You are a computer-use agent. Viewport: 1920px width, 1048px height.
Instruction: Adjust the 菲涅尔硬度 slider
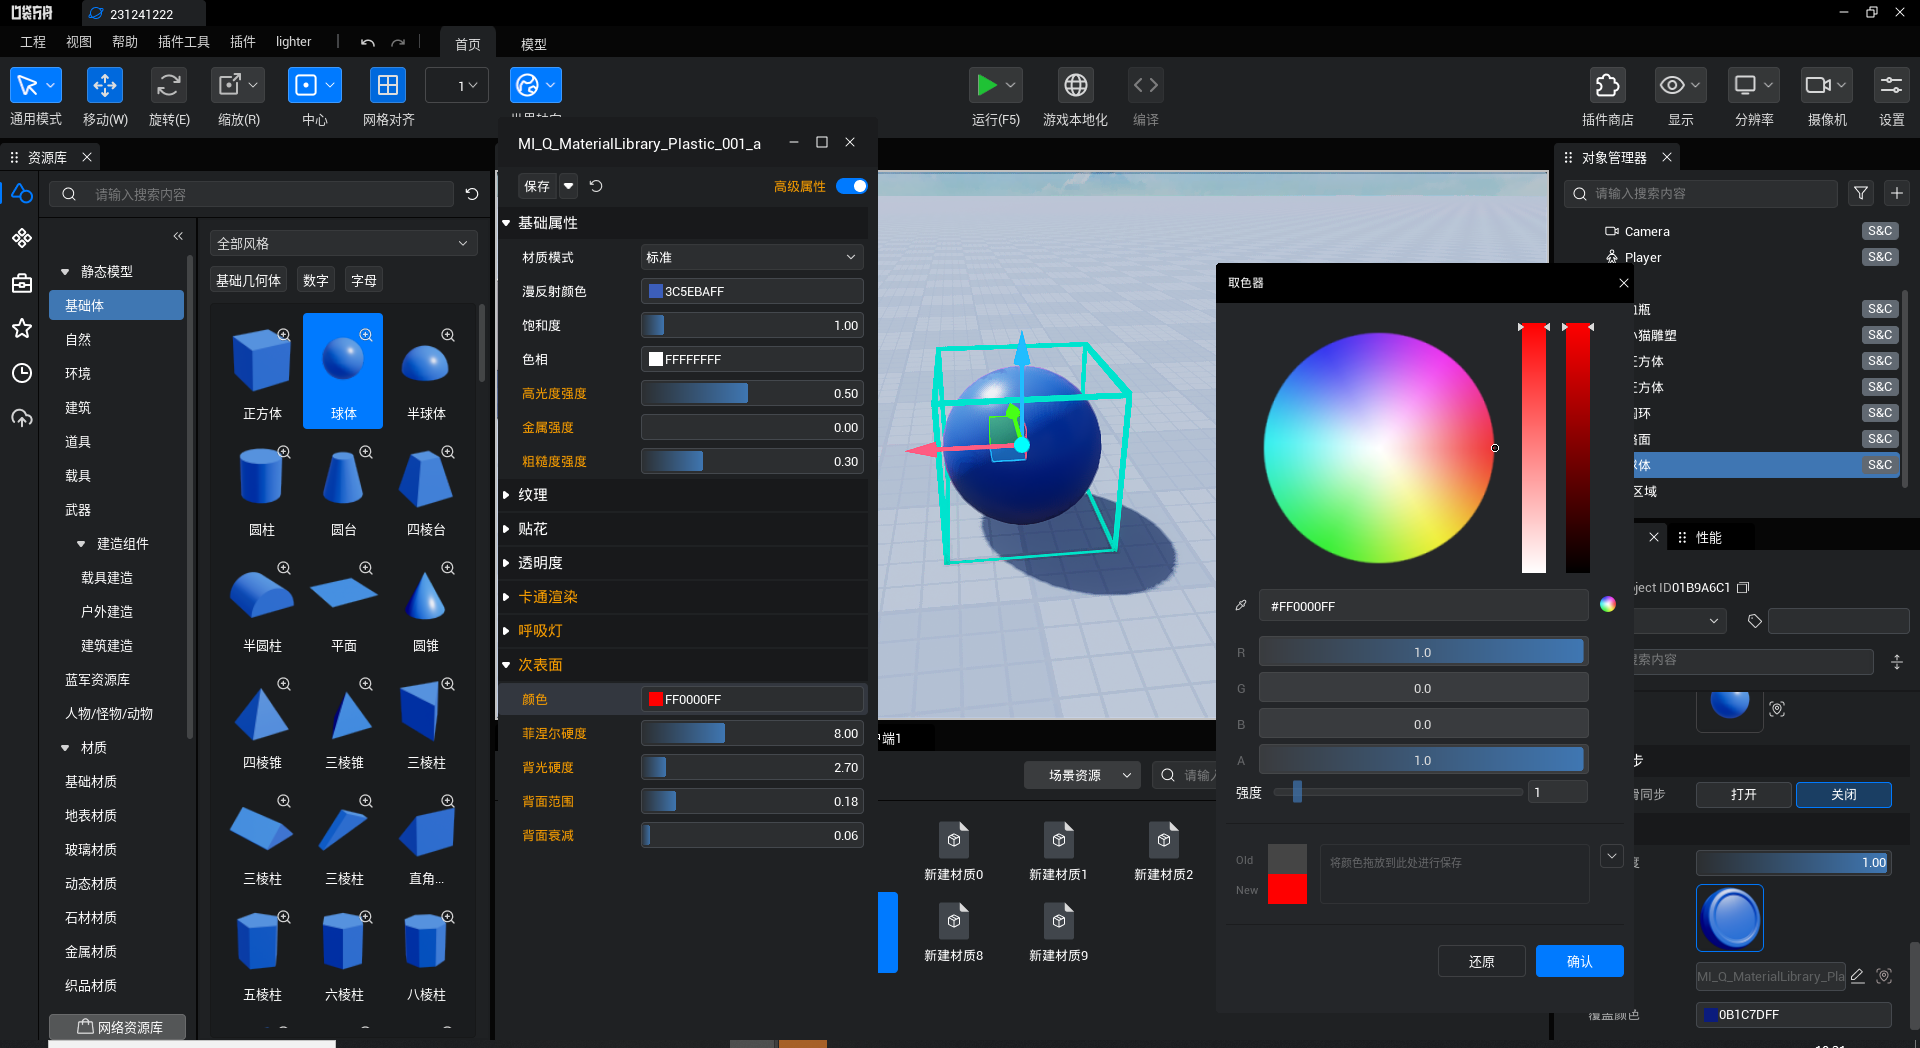point(752,733)
